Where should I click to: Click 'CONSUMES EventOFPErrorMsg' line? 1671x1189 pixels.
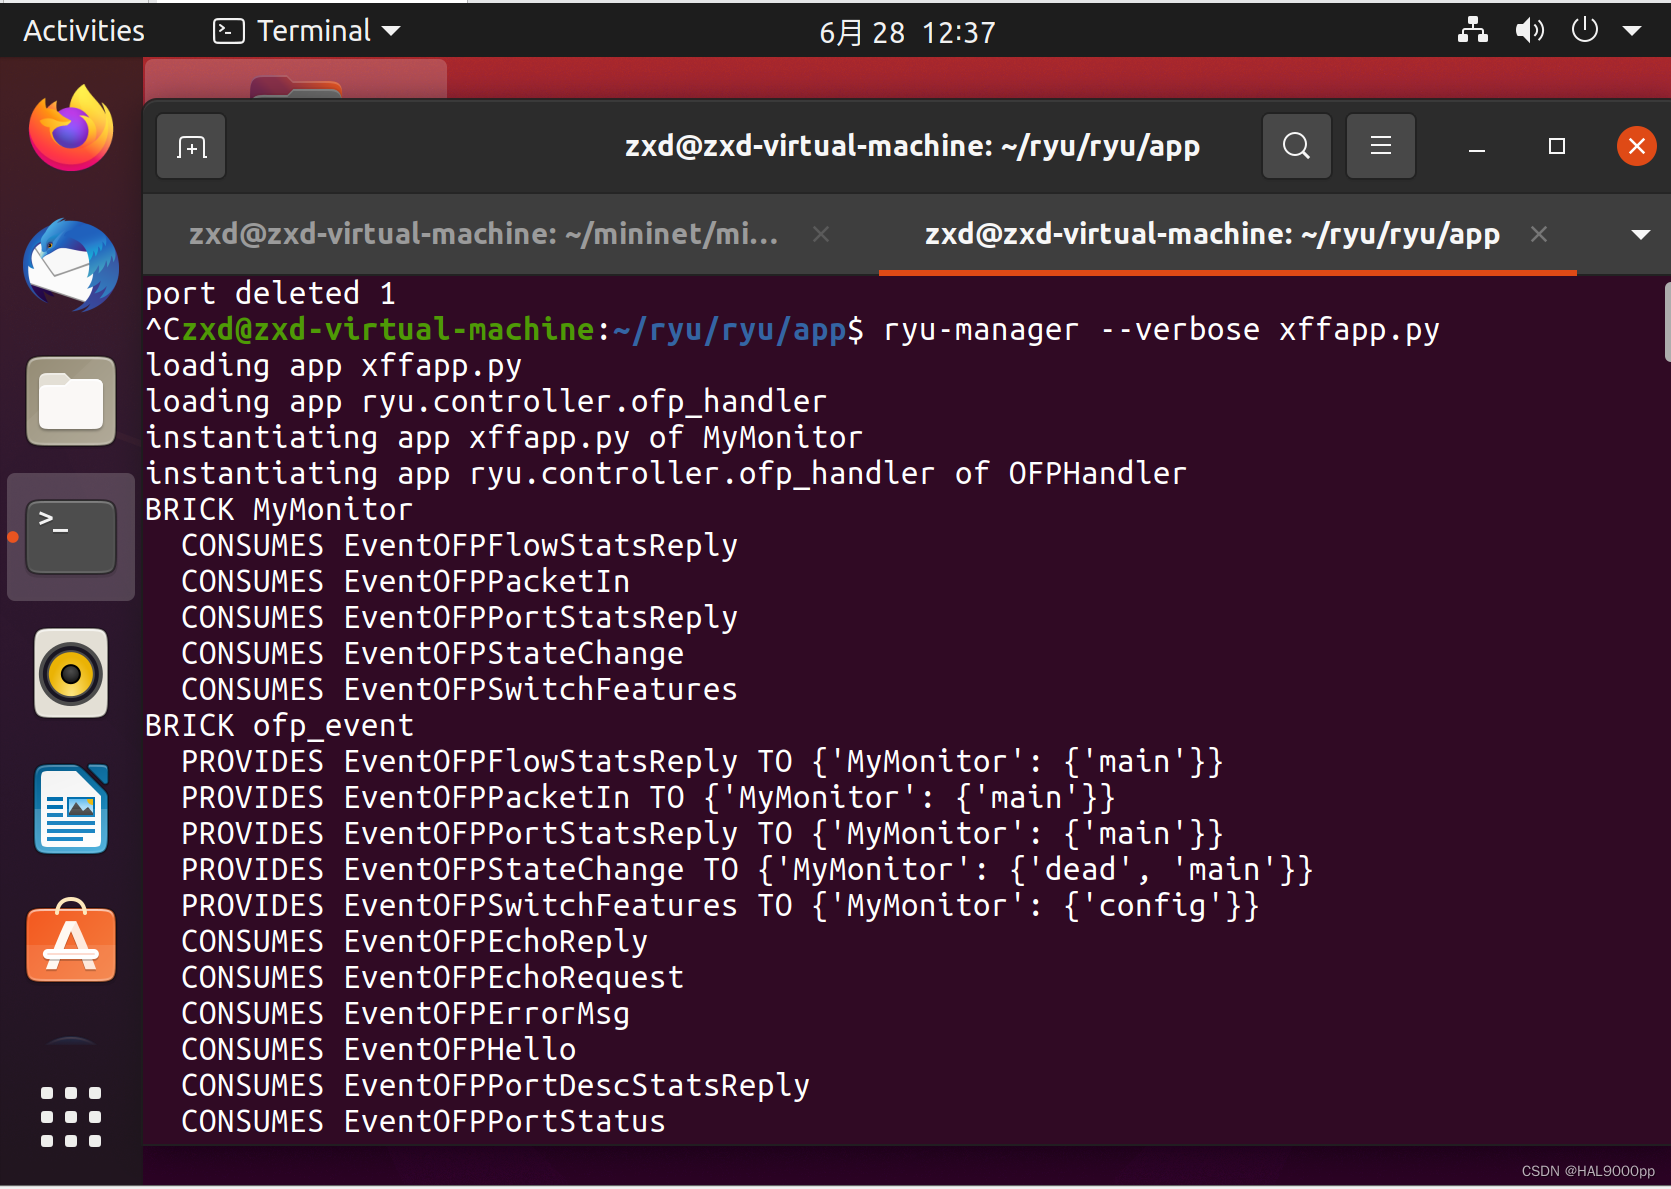(406, 1013)
